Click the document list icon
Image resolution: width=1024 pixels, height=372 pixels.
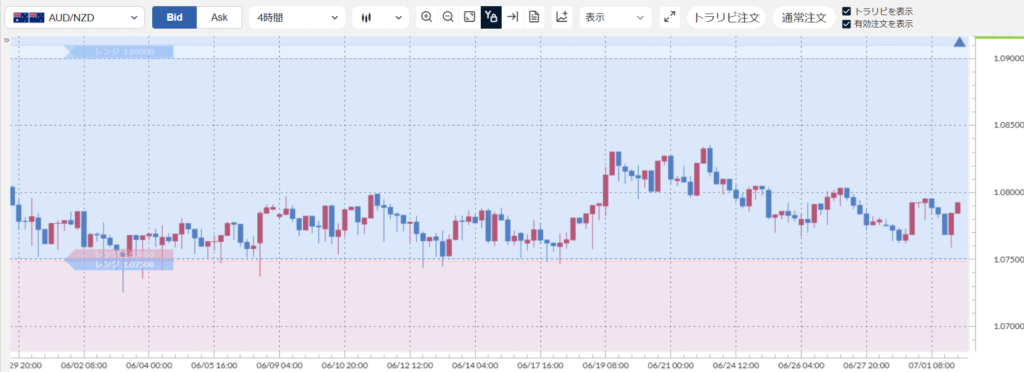tap(534, 18)
